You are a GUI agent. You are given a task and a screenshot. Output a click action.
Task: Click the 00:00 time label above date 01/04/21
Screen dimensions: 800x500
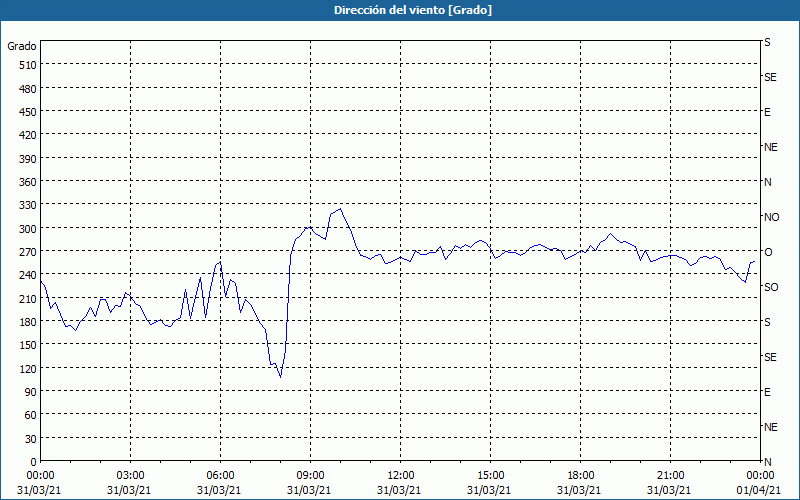pyautogui.click(x=760, y=476)
